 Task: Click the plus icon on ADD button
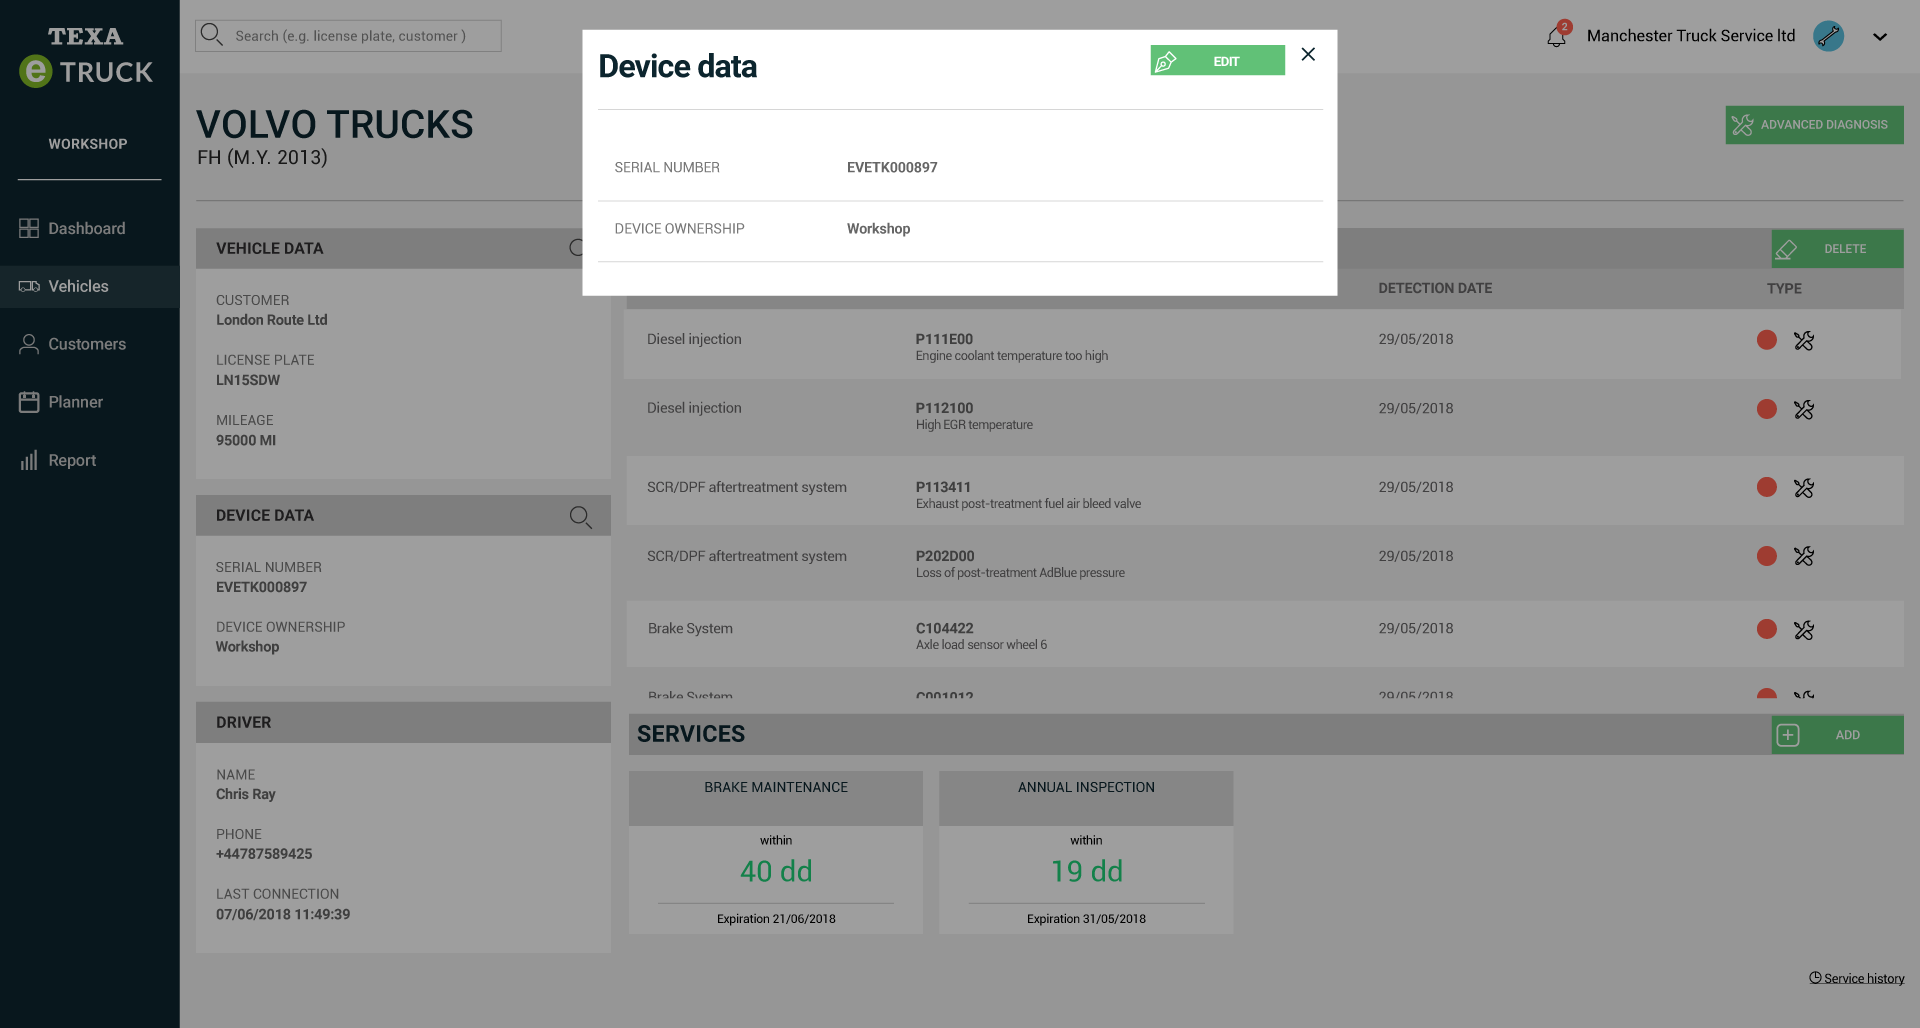pyautogui.click(x=1788, y=735)
